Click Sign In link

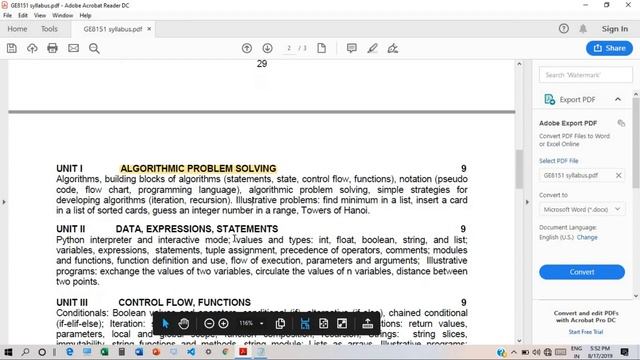click(x=615, y=29)
